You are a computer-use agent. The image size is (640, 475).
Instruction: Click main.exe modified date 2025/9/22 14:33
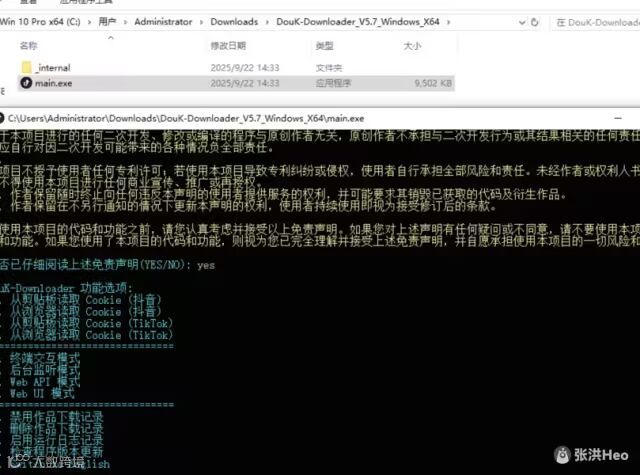coord(245,83)
